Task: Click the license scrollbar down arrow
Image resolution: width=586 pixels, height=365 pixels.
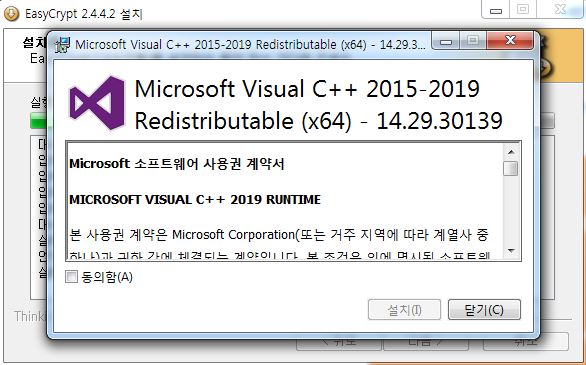Action: coord(511,251)
